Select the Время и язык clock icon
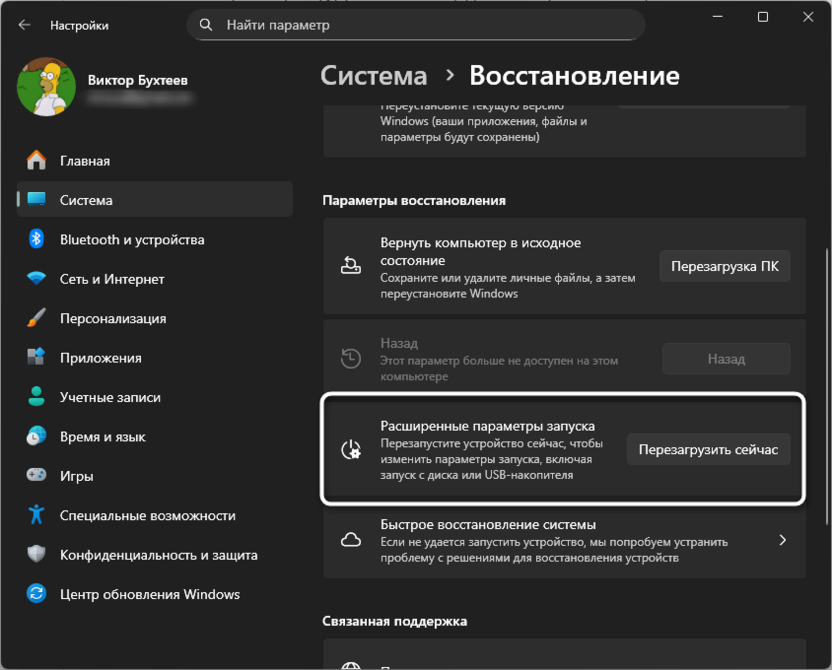The height and width of the screenshot is (670, 832). pyautogui.click(x=38, y=436)
